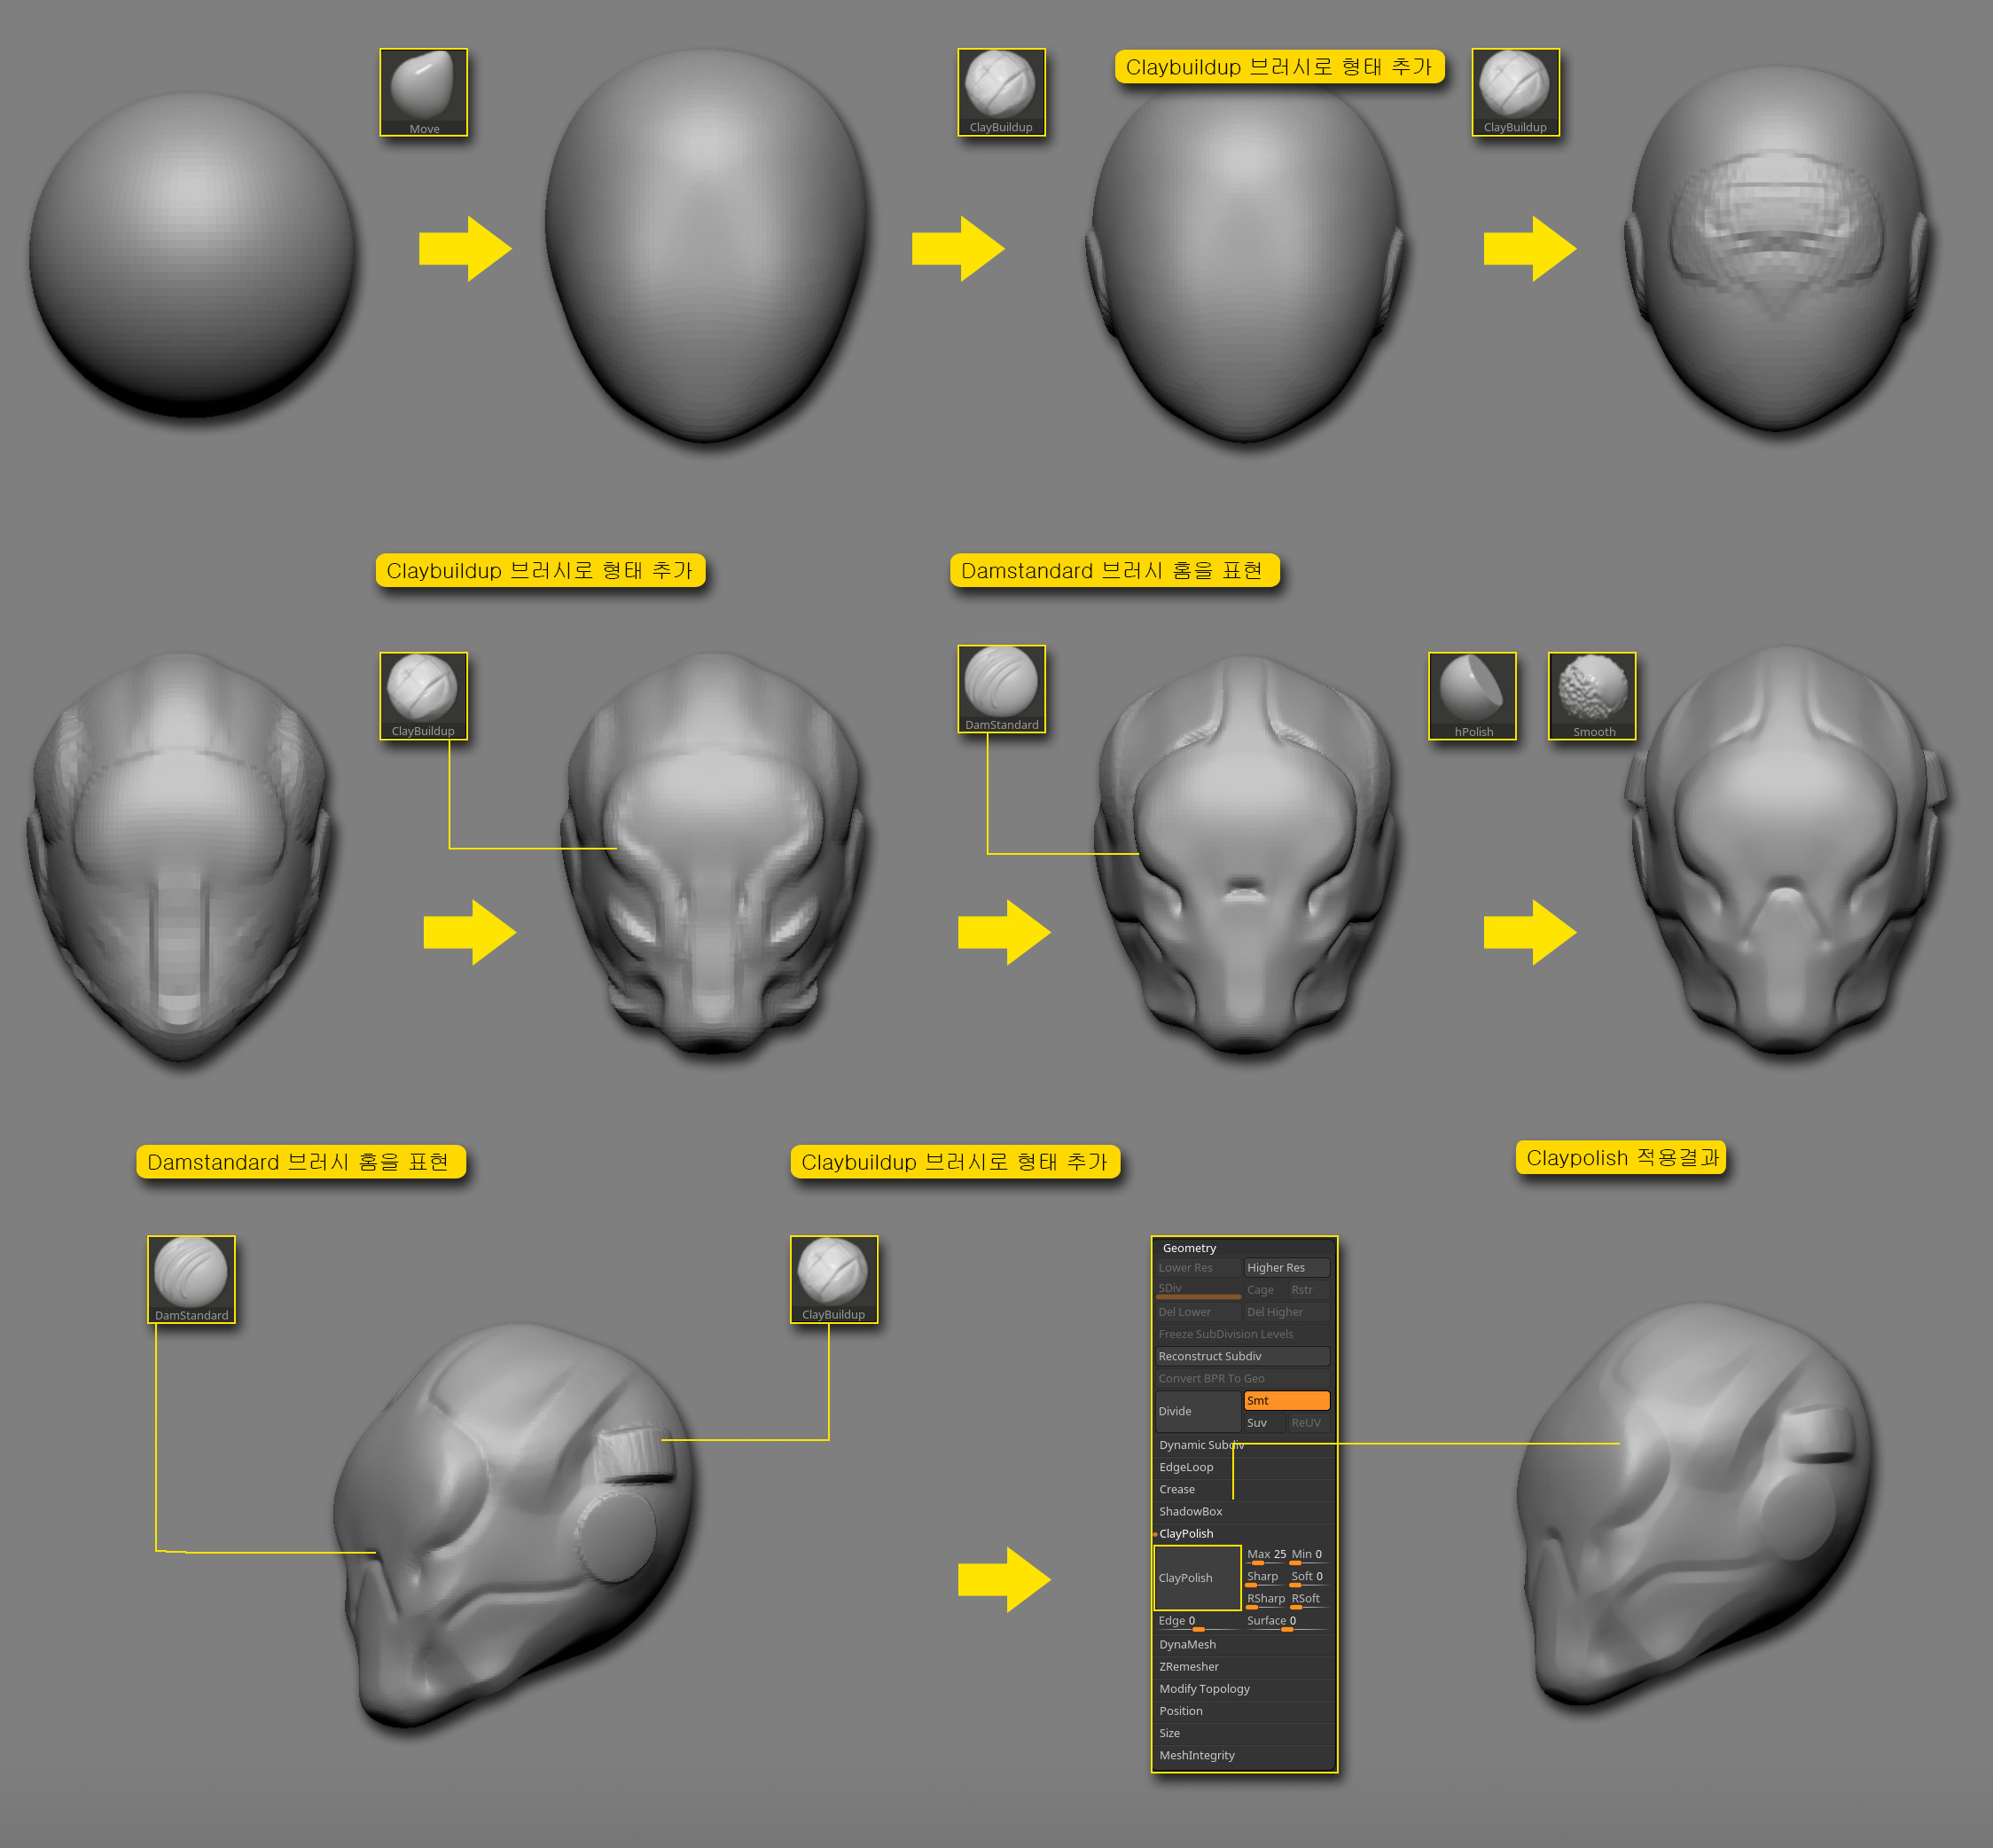The height and width of the screenshot is (1848, 1993).
Task: Click the Reconstruct Subdiv button
Action: click(x=1212, y=1356)
